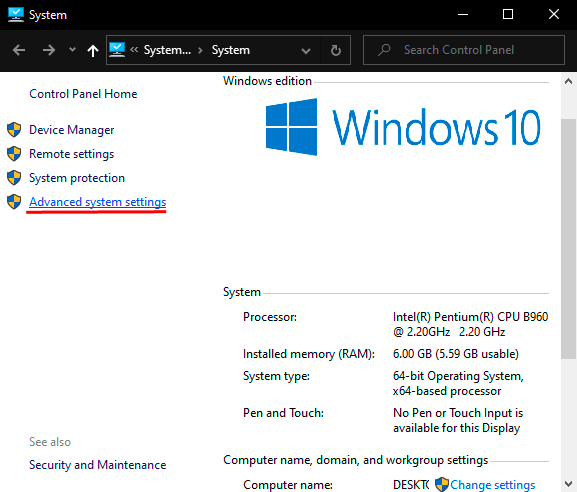Click the shield icon beside Remote settings
This screenshot has height=492, width=577.
pyautogui.click(x=14, y=154)
